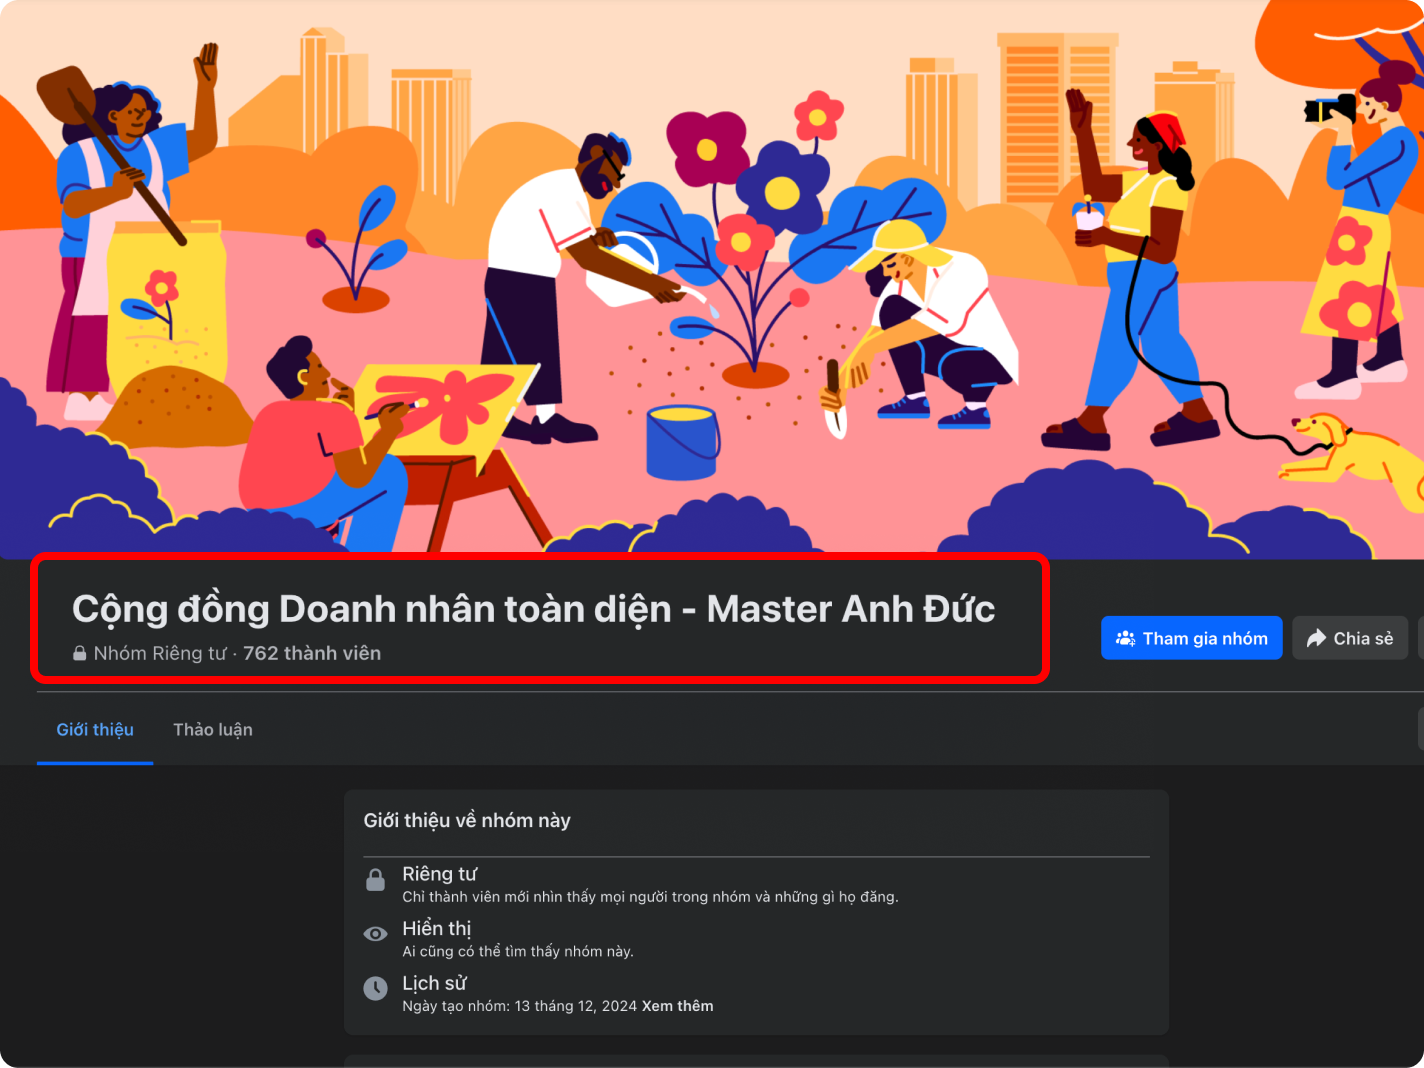Click the eye icon next to Hiển thị
This screenshot has height=1068, width=1424.
click(375, 934)
